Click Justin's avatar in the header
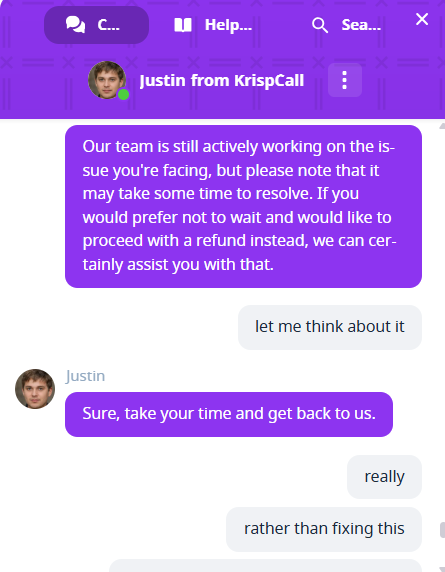The height and width of the screenshot is (572, 445). [x=107, y=80]
